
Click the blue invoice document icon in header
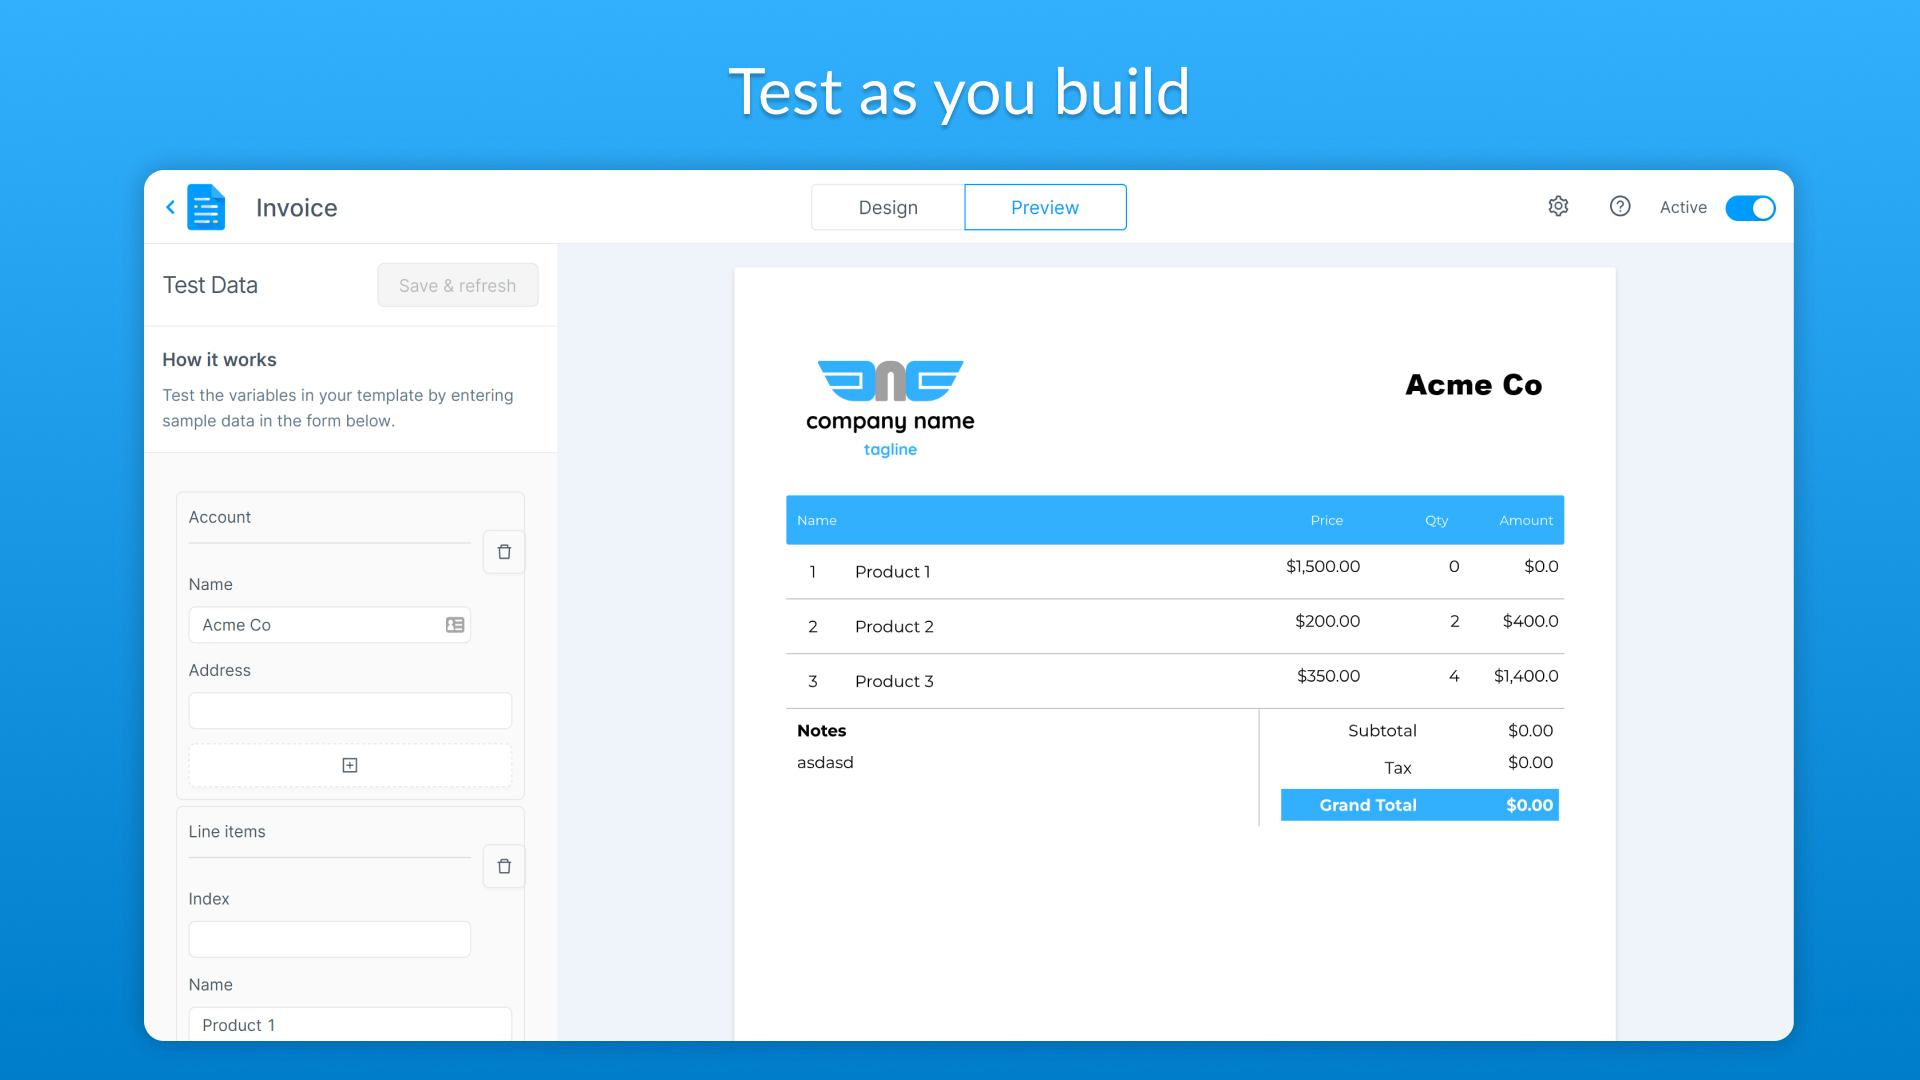(206, 207)
